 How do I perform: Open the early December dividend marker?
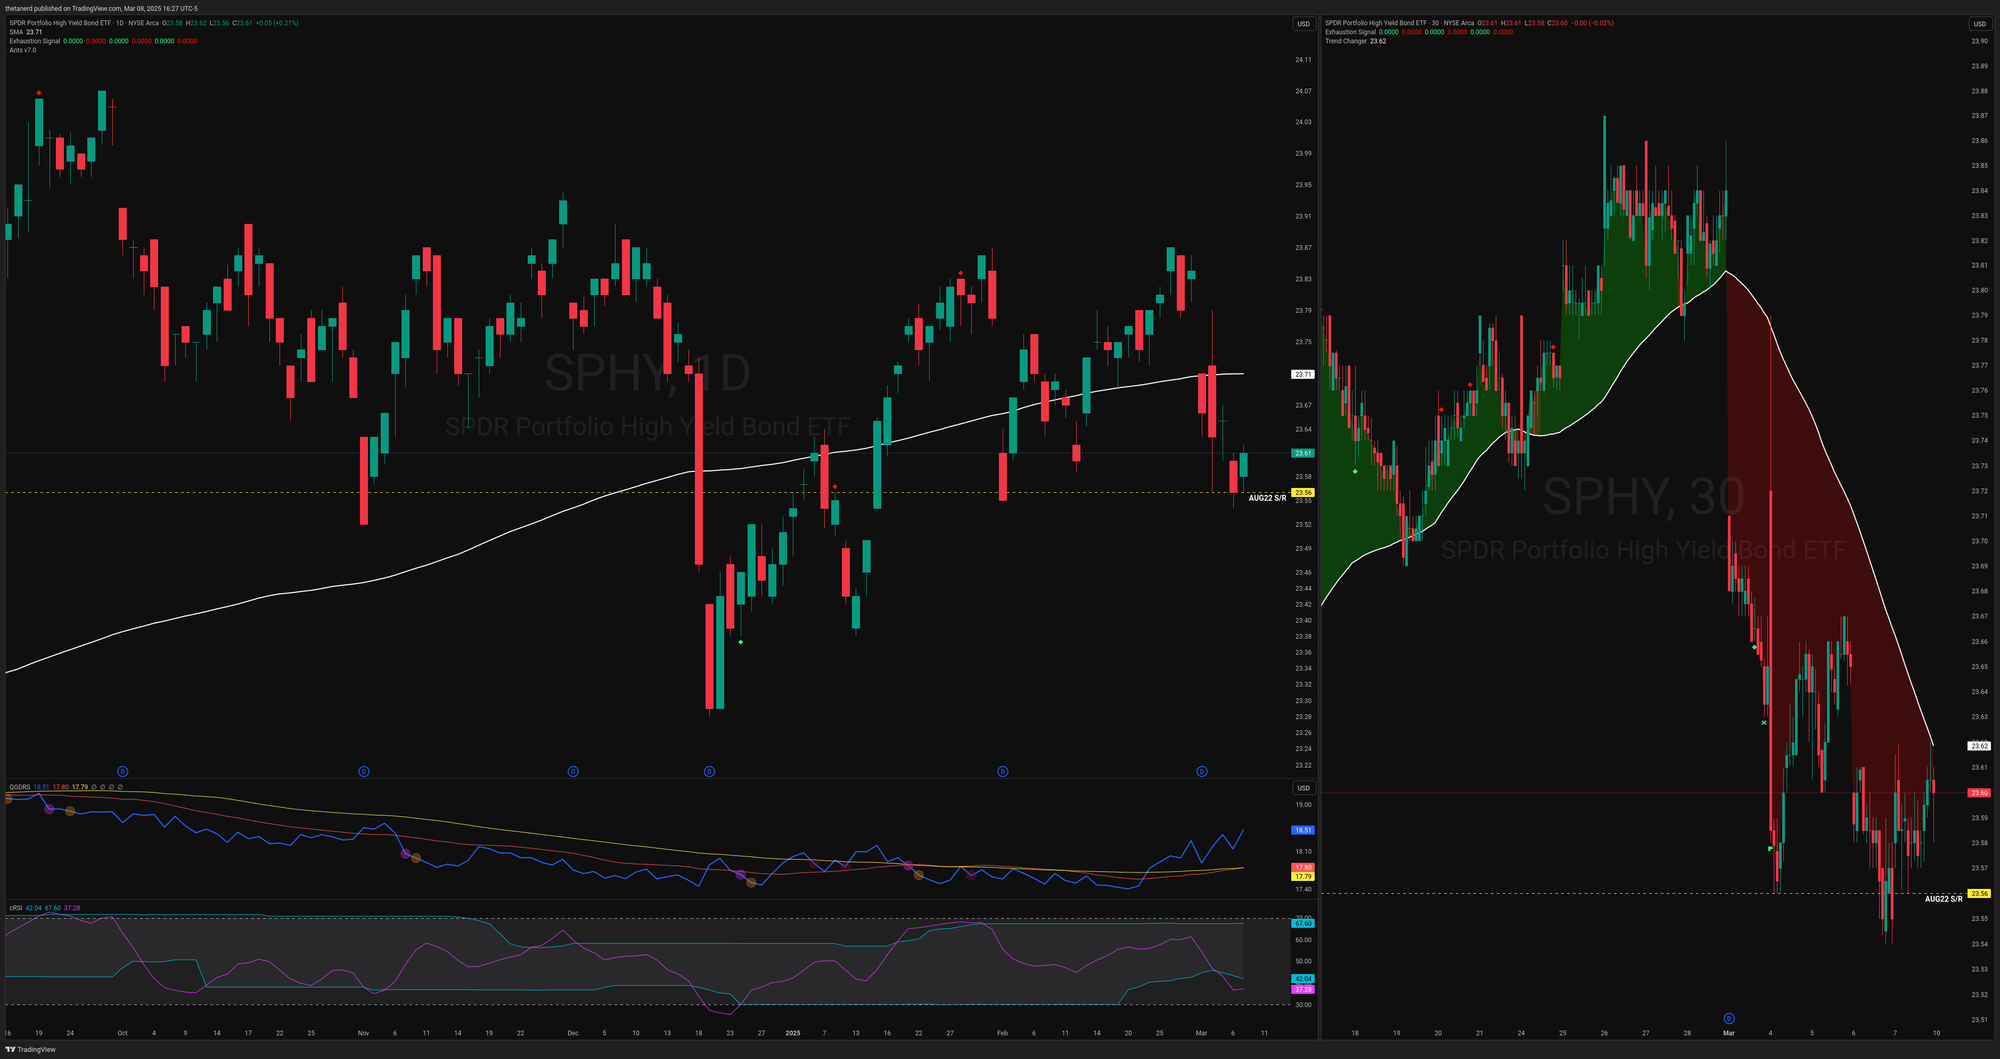573,771
